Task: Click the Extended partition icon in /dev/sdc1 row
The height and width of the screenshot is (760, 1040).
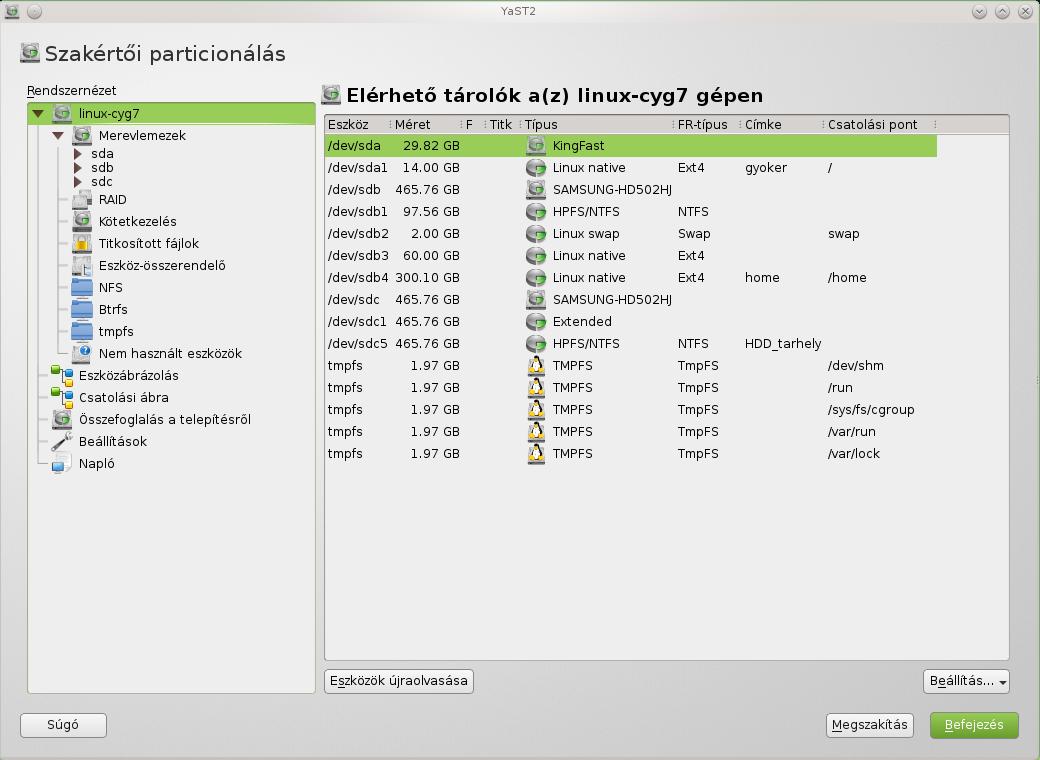Action: coord(536,322)
